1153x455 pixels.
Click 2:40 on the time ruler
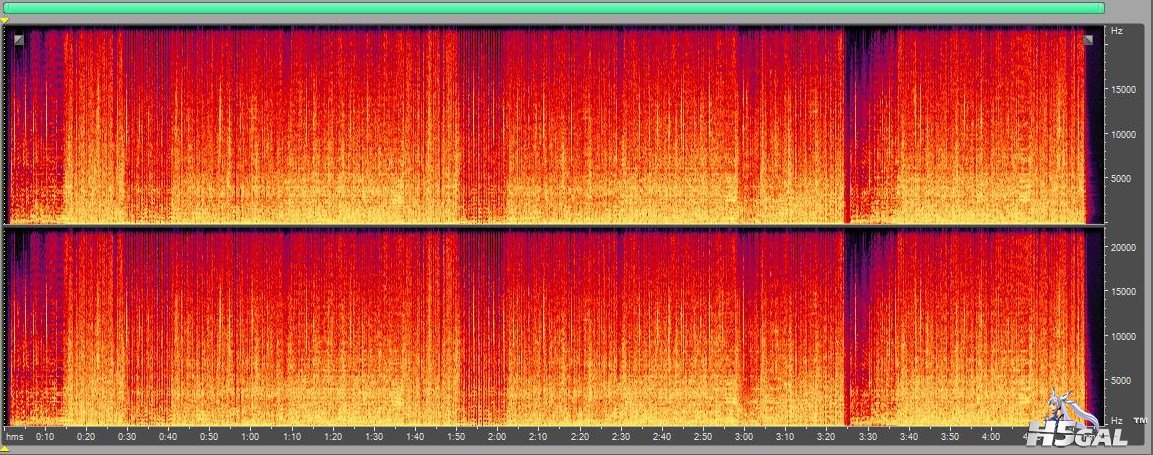click(661, 436)
